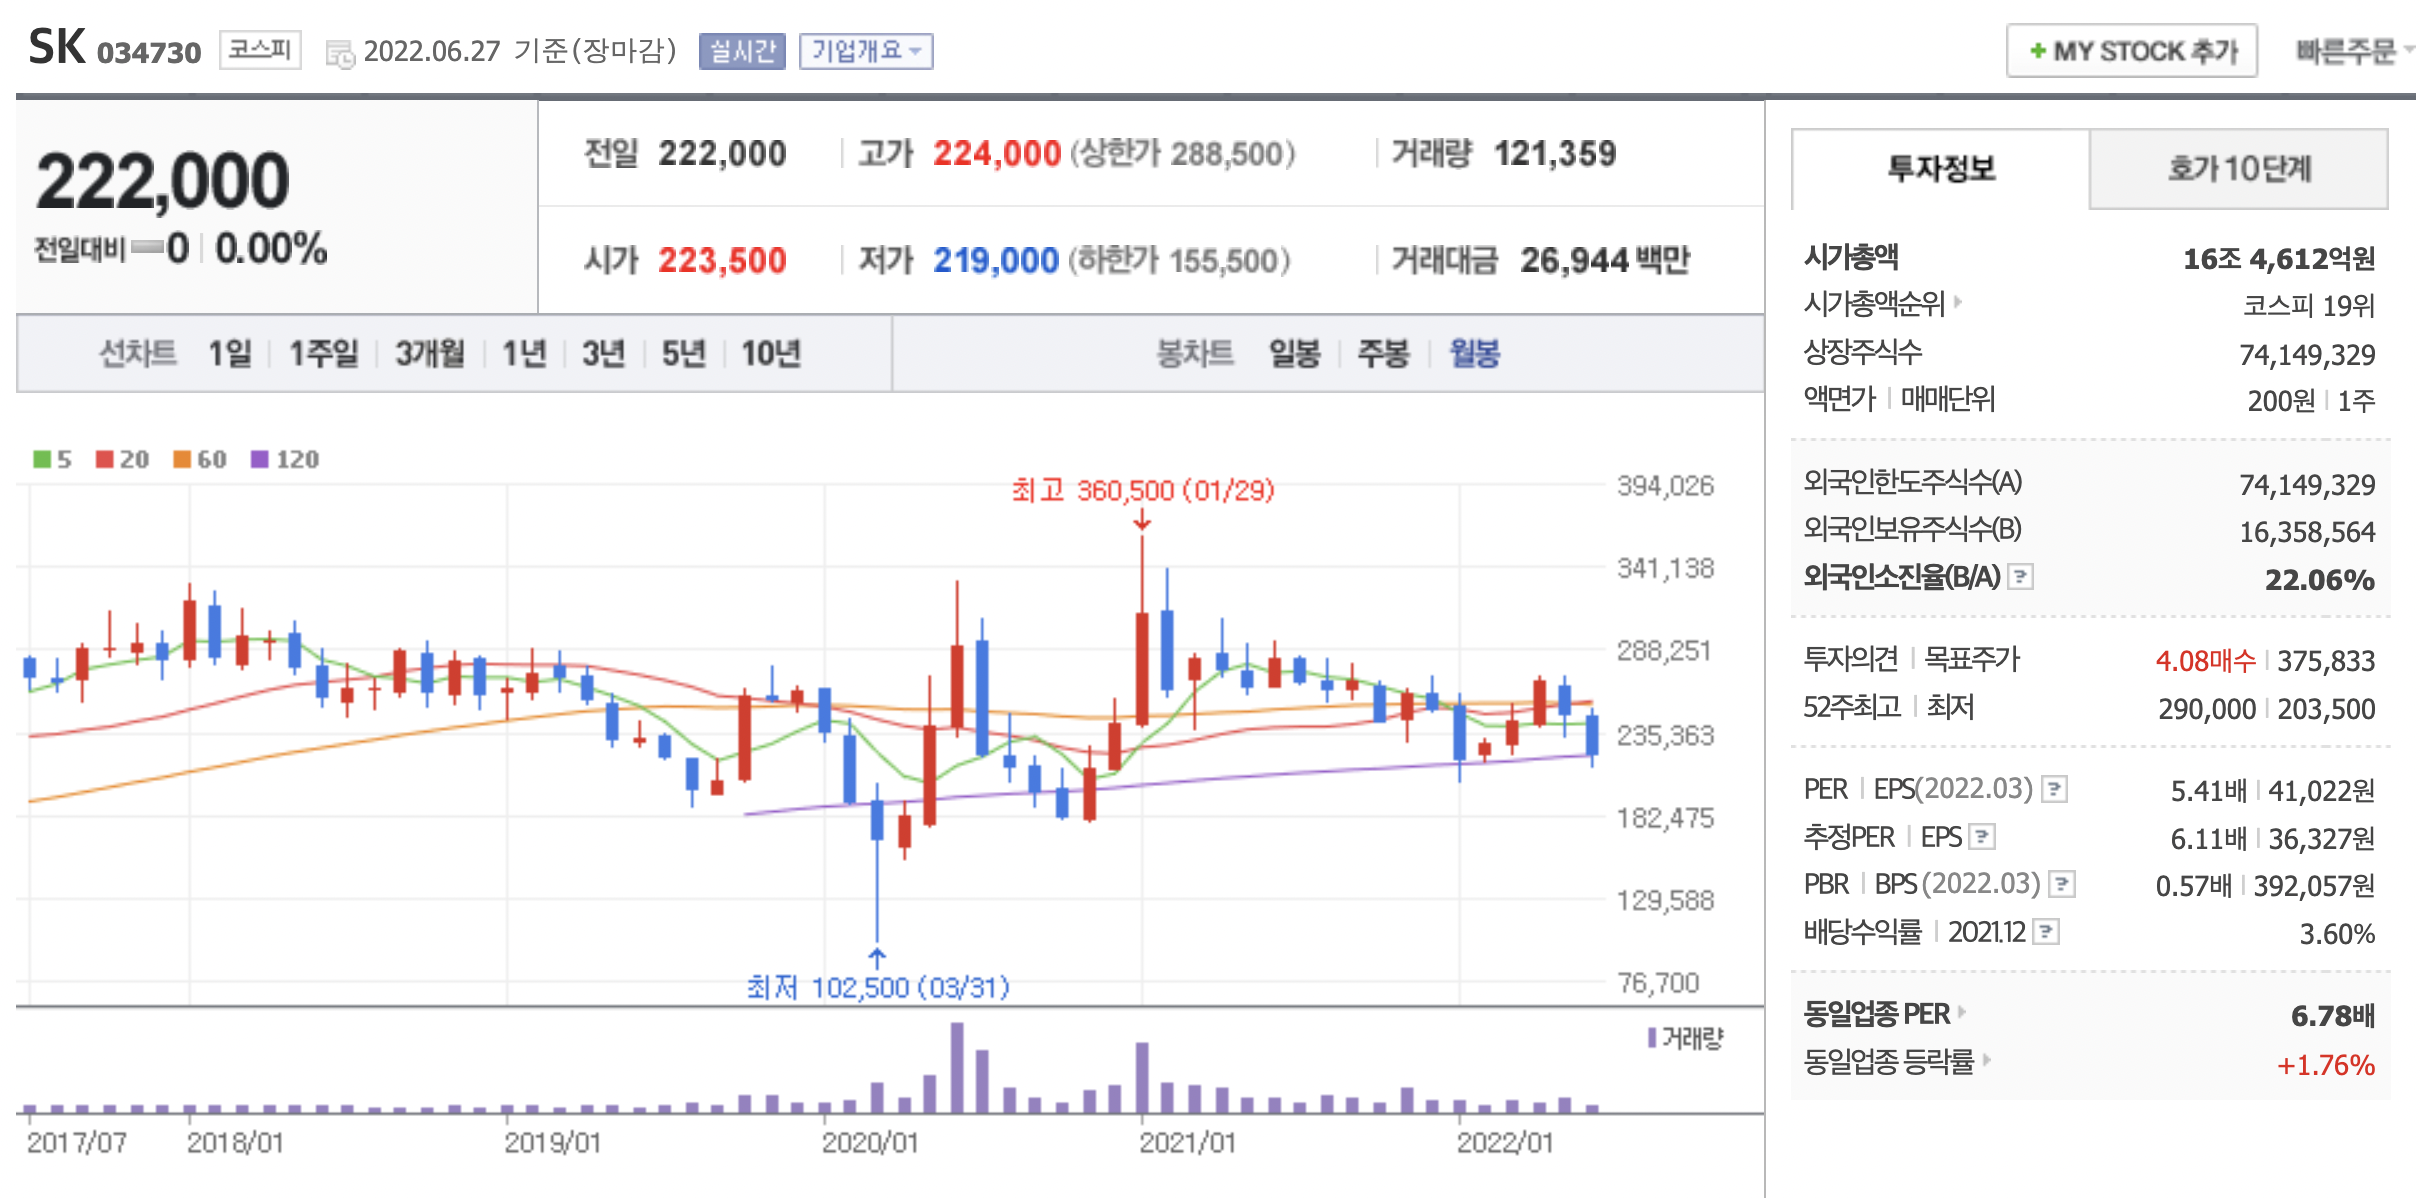Image resolution: width=2420 pixels, height=1198 pixels.
Task: Click the 121,359 trading volume value
Action: 1555,154
